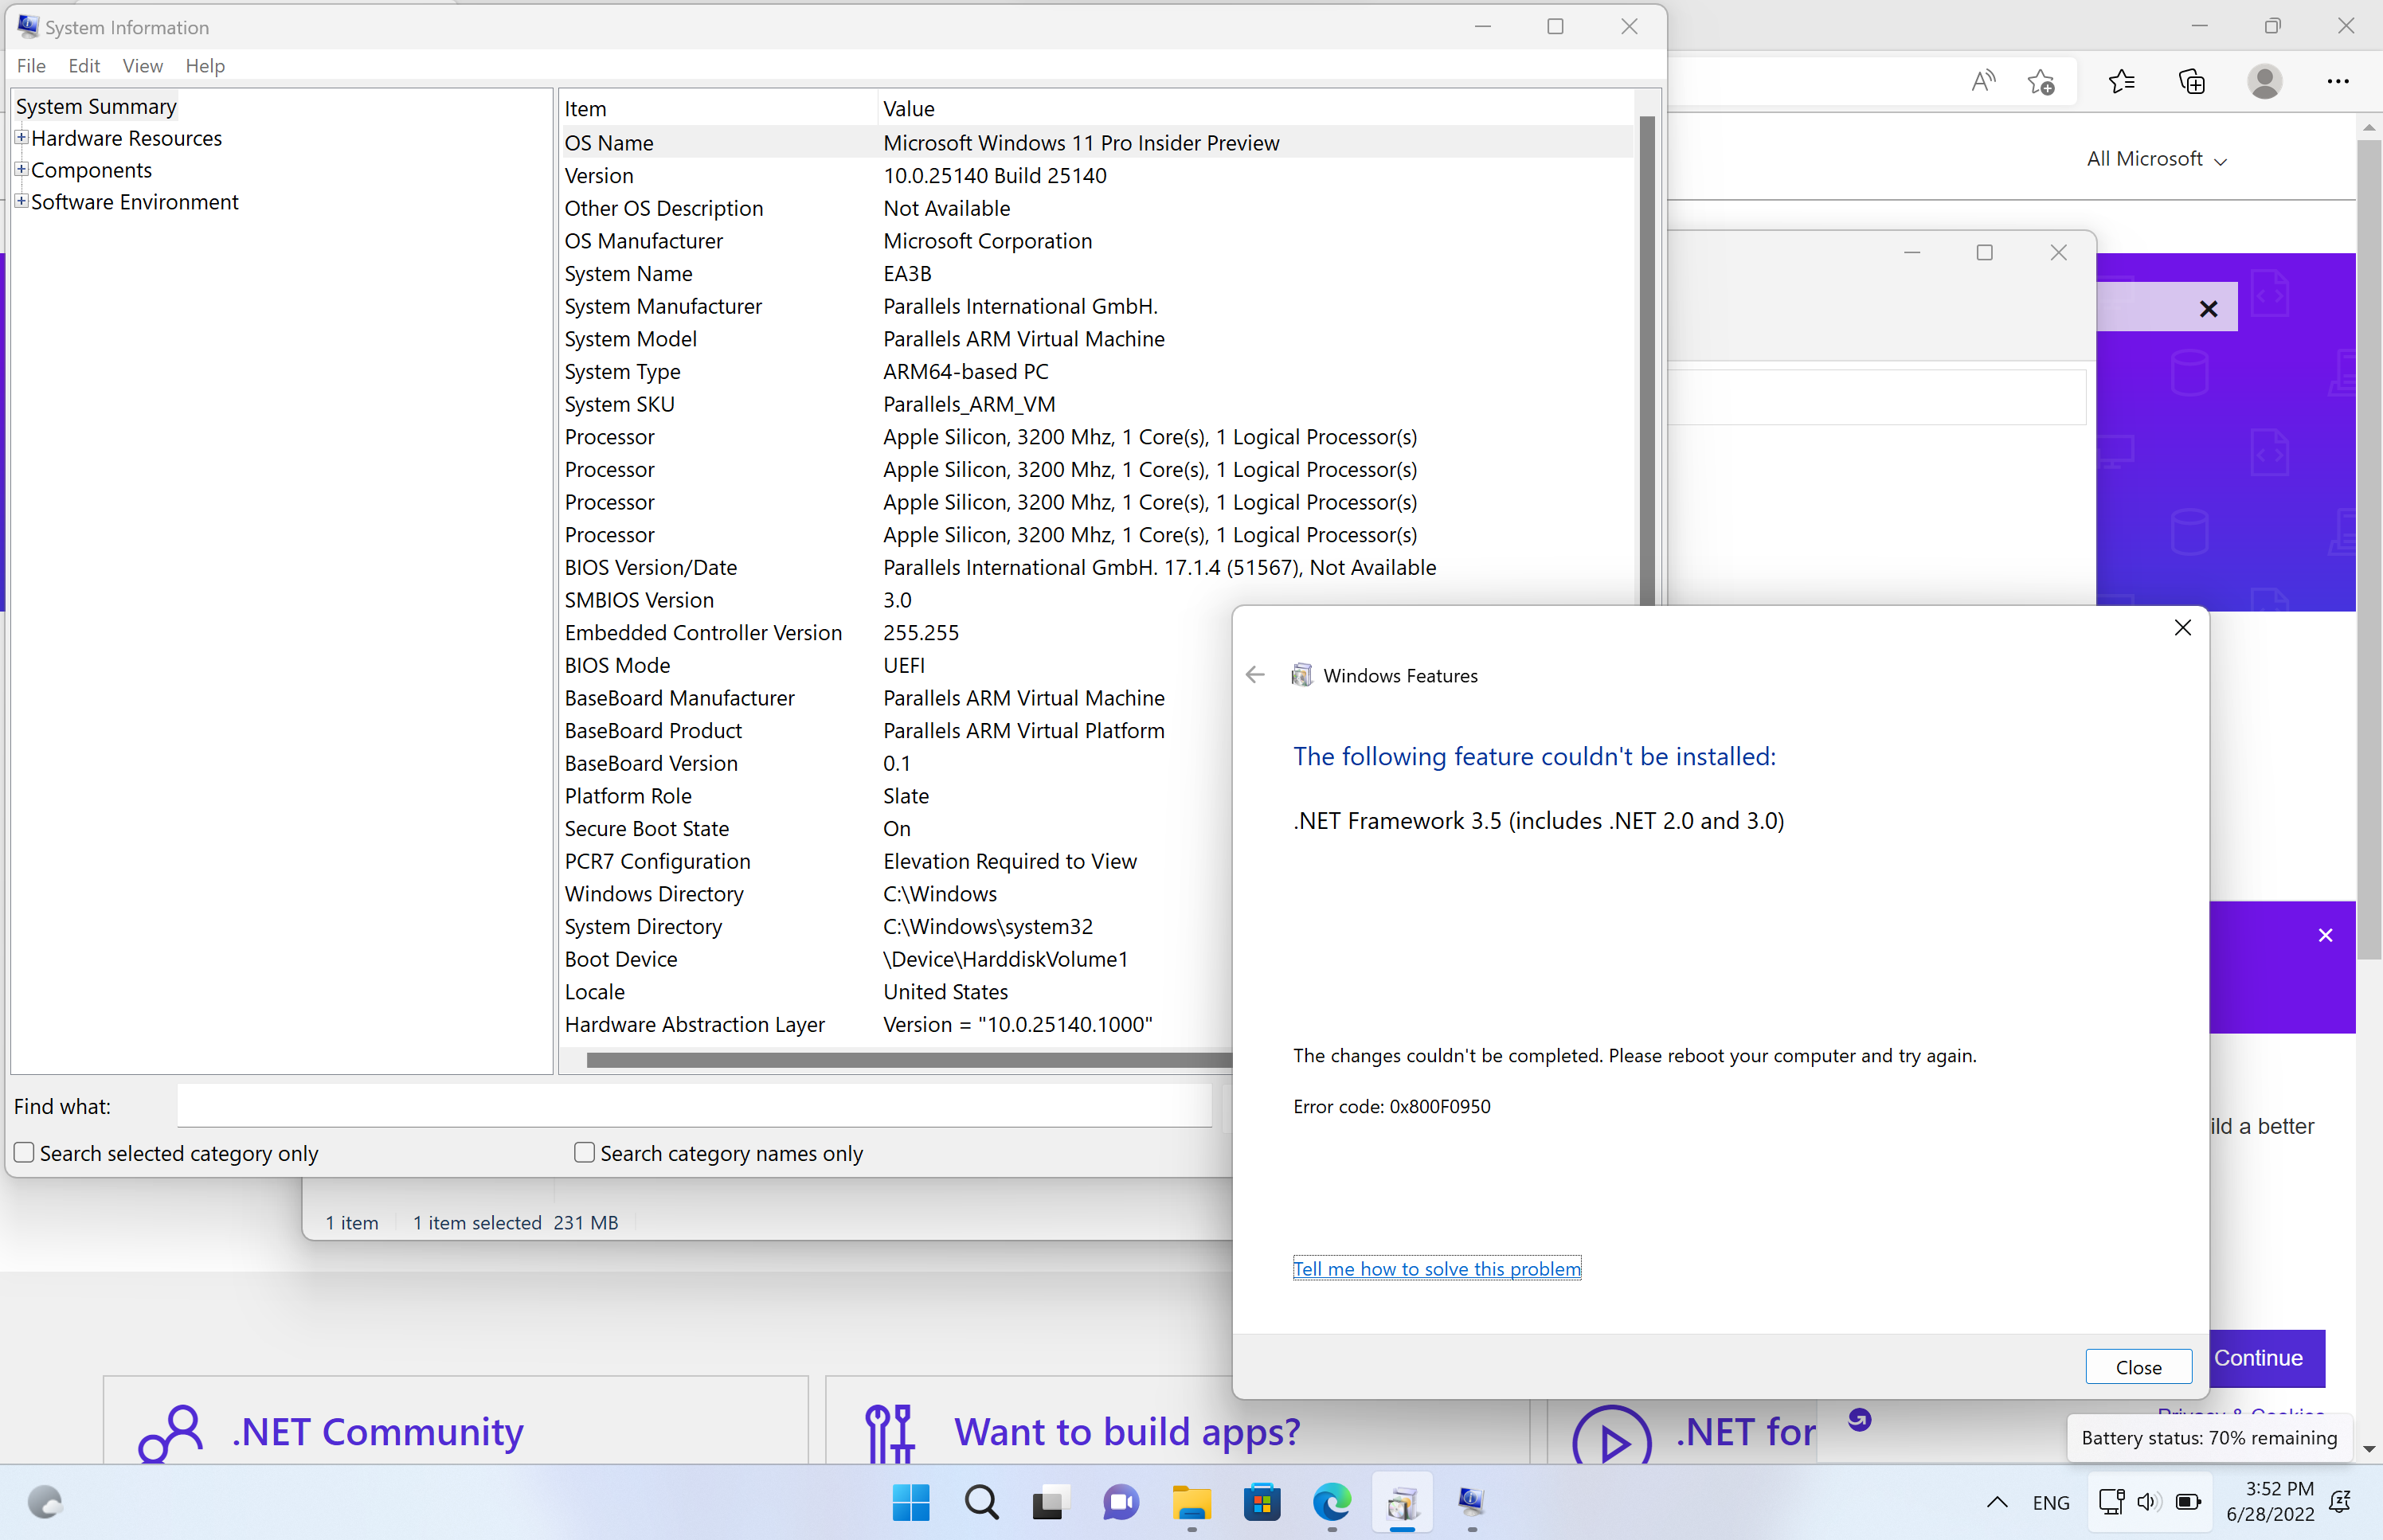The height and width of the screenshot is (1540, 2383).
Task: Click Tell me how to solve this problem
Action: pos(1436,1268)
